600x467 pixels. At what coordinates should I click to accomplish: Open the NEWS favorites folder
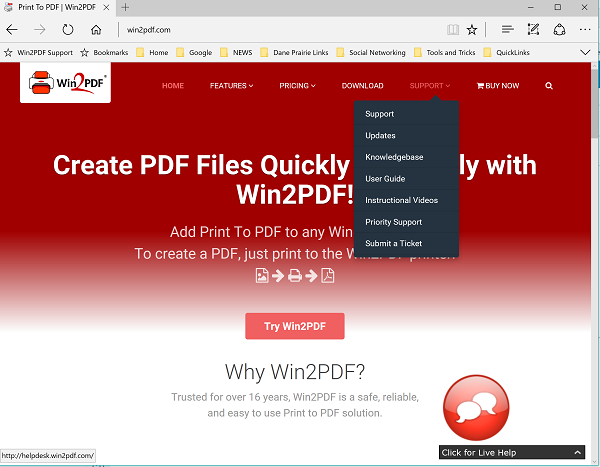[236, 52]
